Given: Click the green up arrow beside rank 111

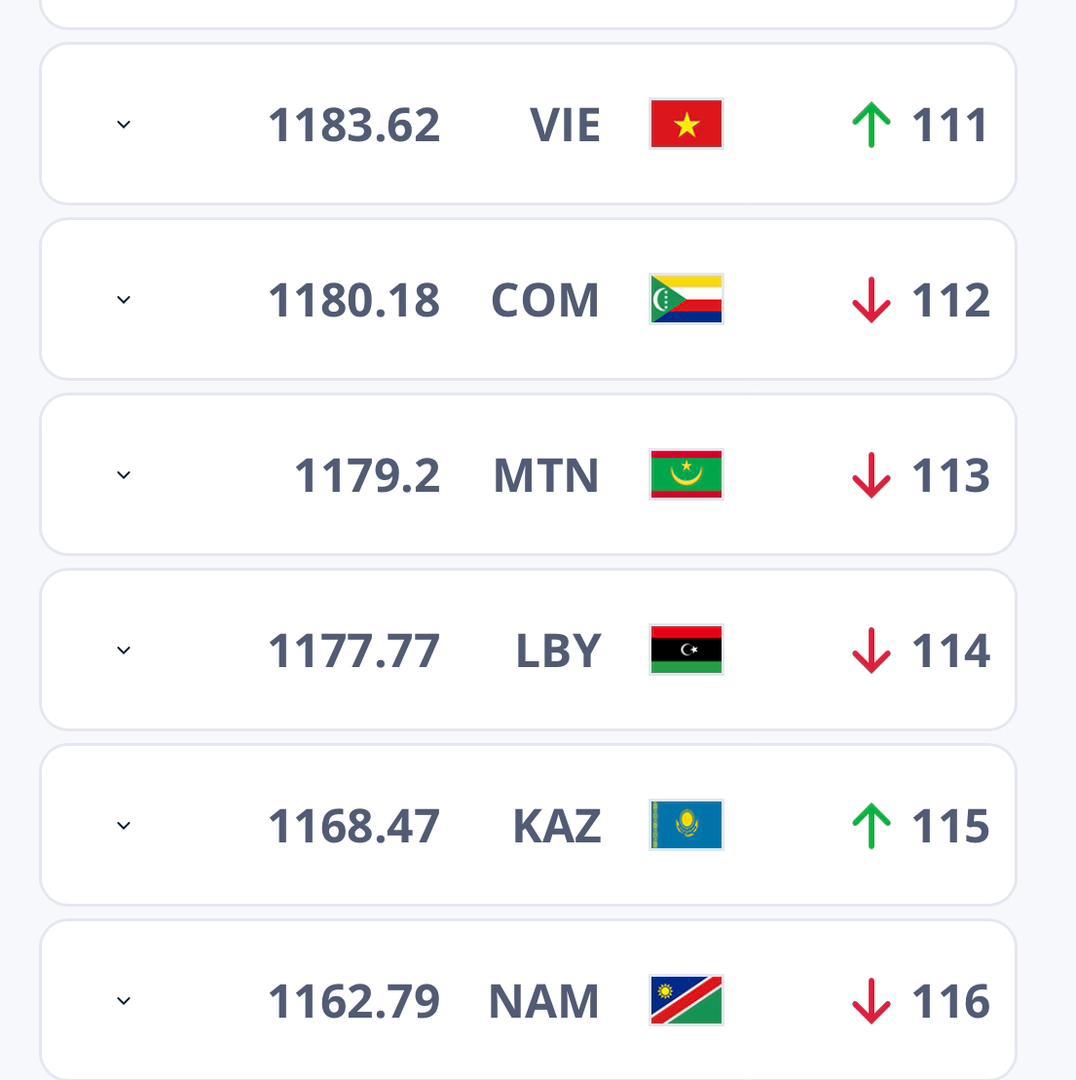Looking at the screenshot, I should pyautogui.click(x=871, y=125).
